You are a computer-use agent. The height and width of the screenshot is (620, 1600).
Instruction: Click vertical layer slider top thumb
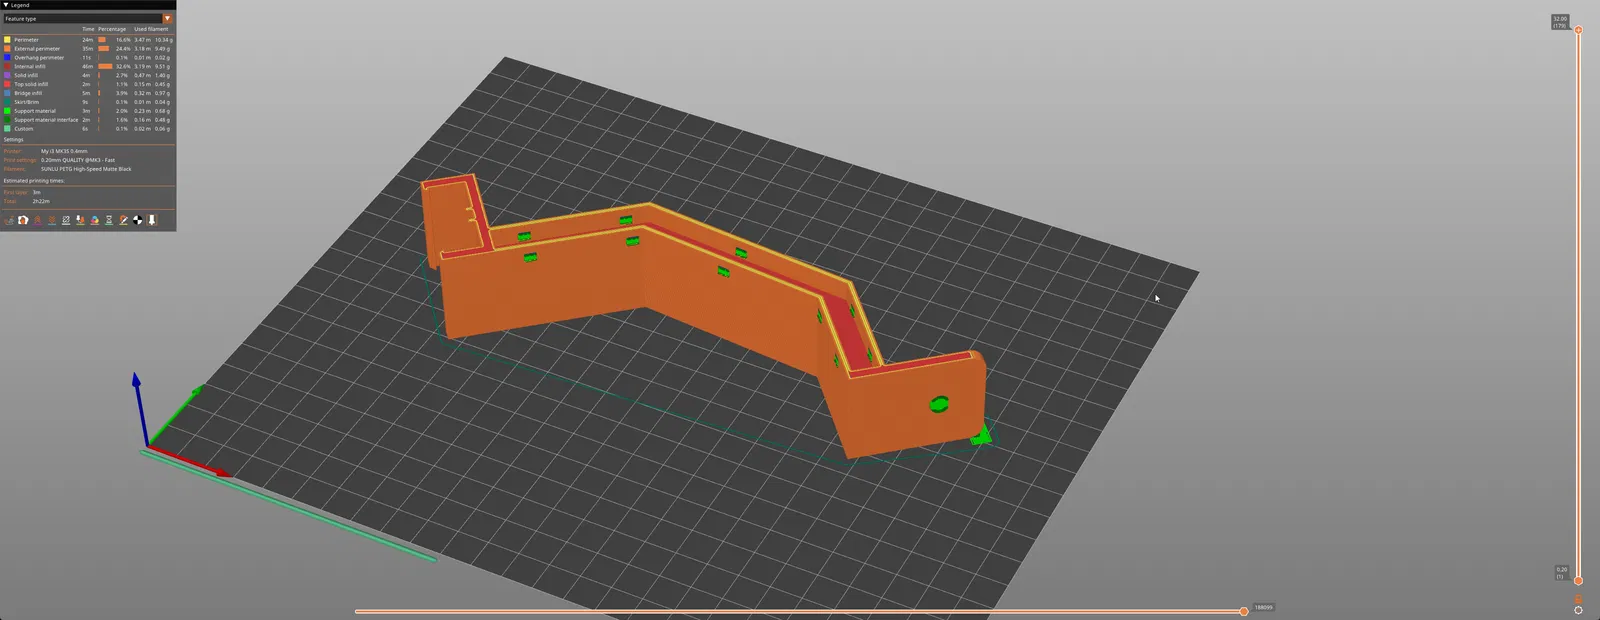pos(1578,30)
